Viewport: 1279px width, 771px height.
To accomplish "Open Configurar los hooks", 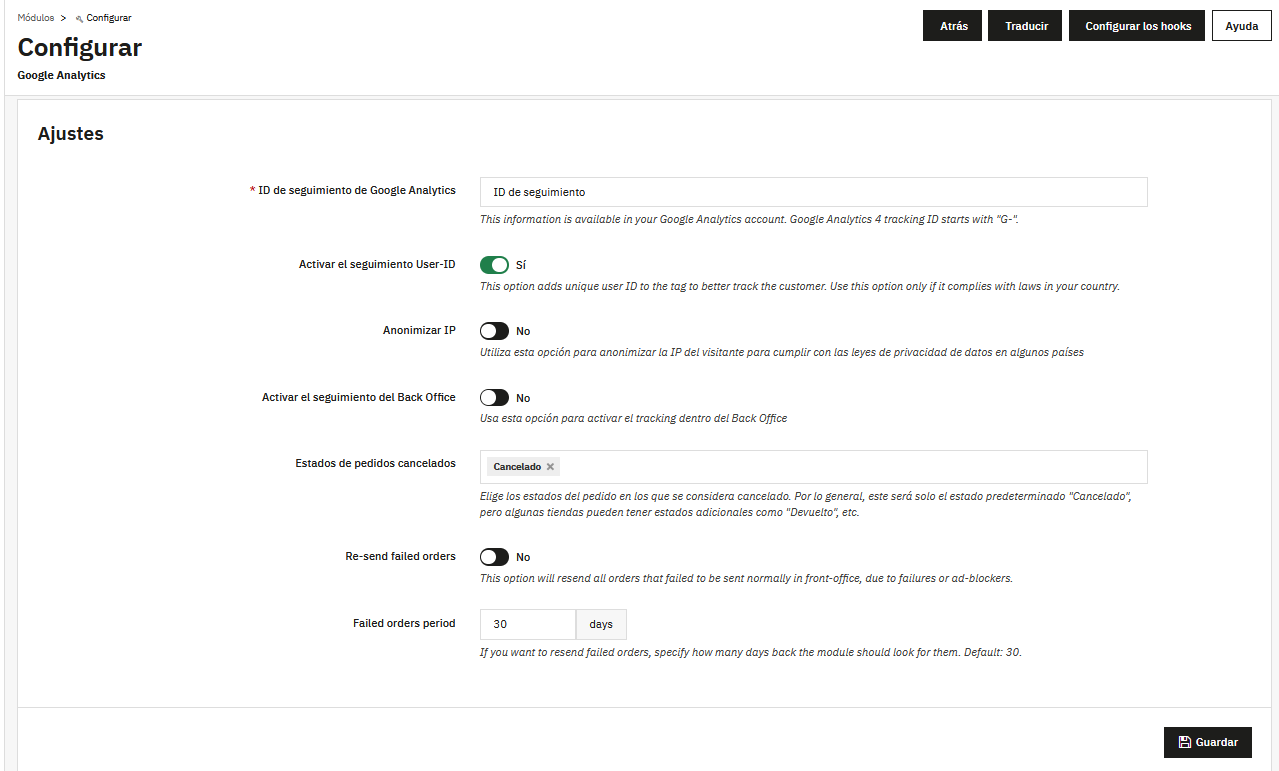I will [x=1136, y=25].
